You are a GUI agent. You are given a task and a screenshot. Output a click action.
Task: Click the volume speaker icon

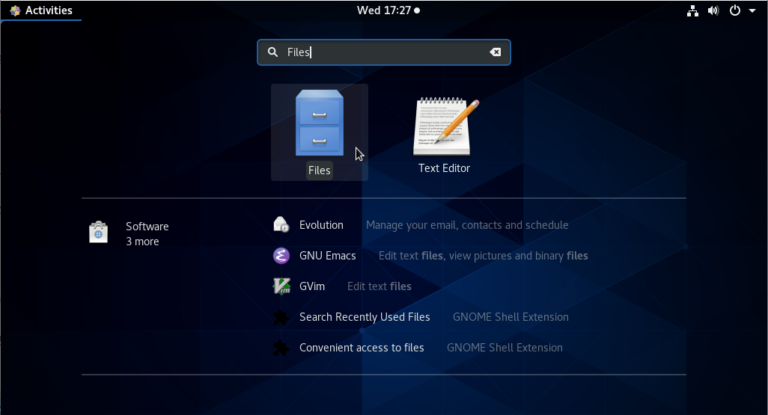[x=714, y=10]
